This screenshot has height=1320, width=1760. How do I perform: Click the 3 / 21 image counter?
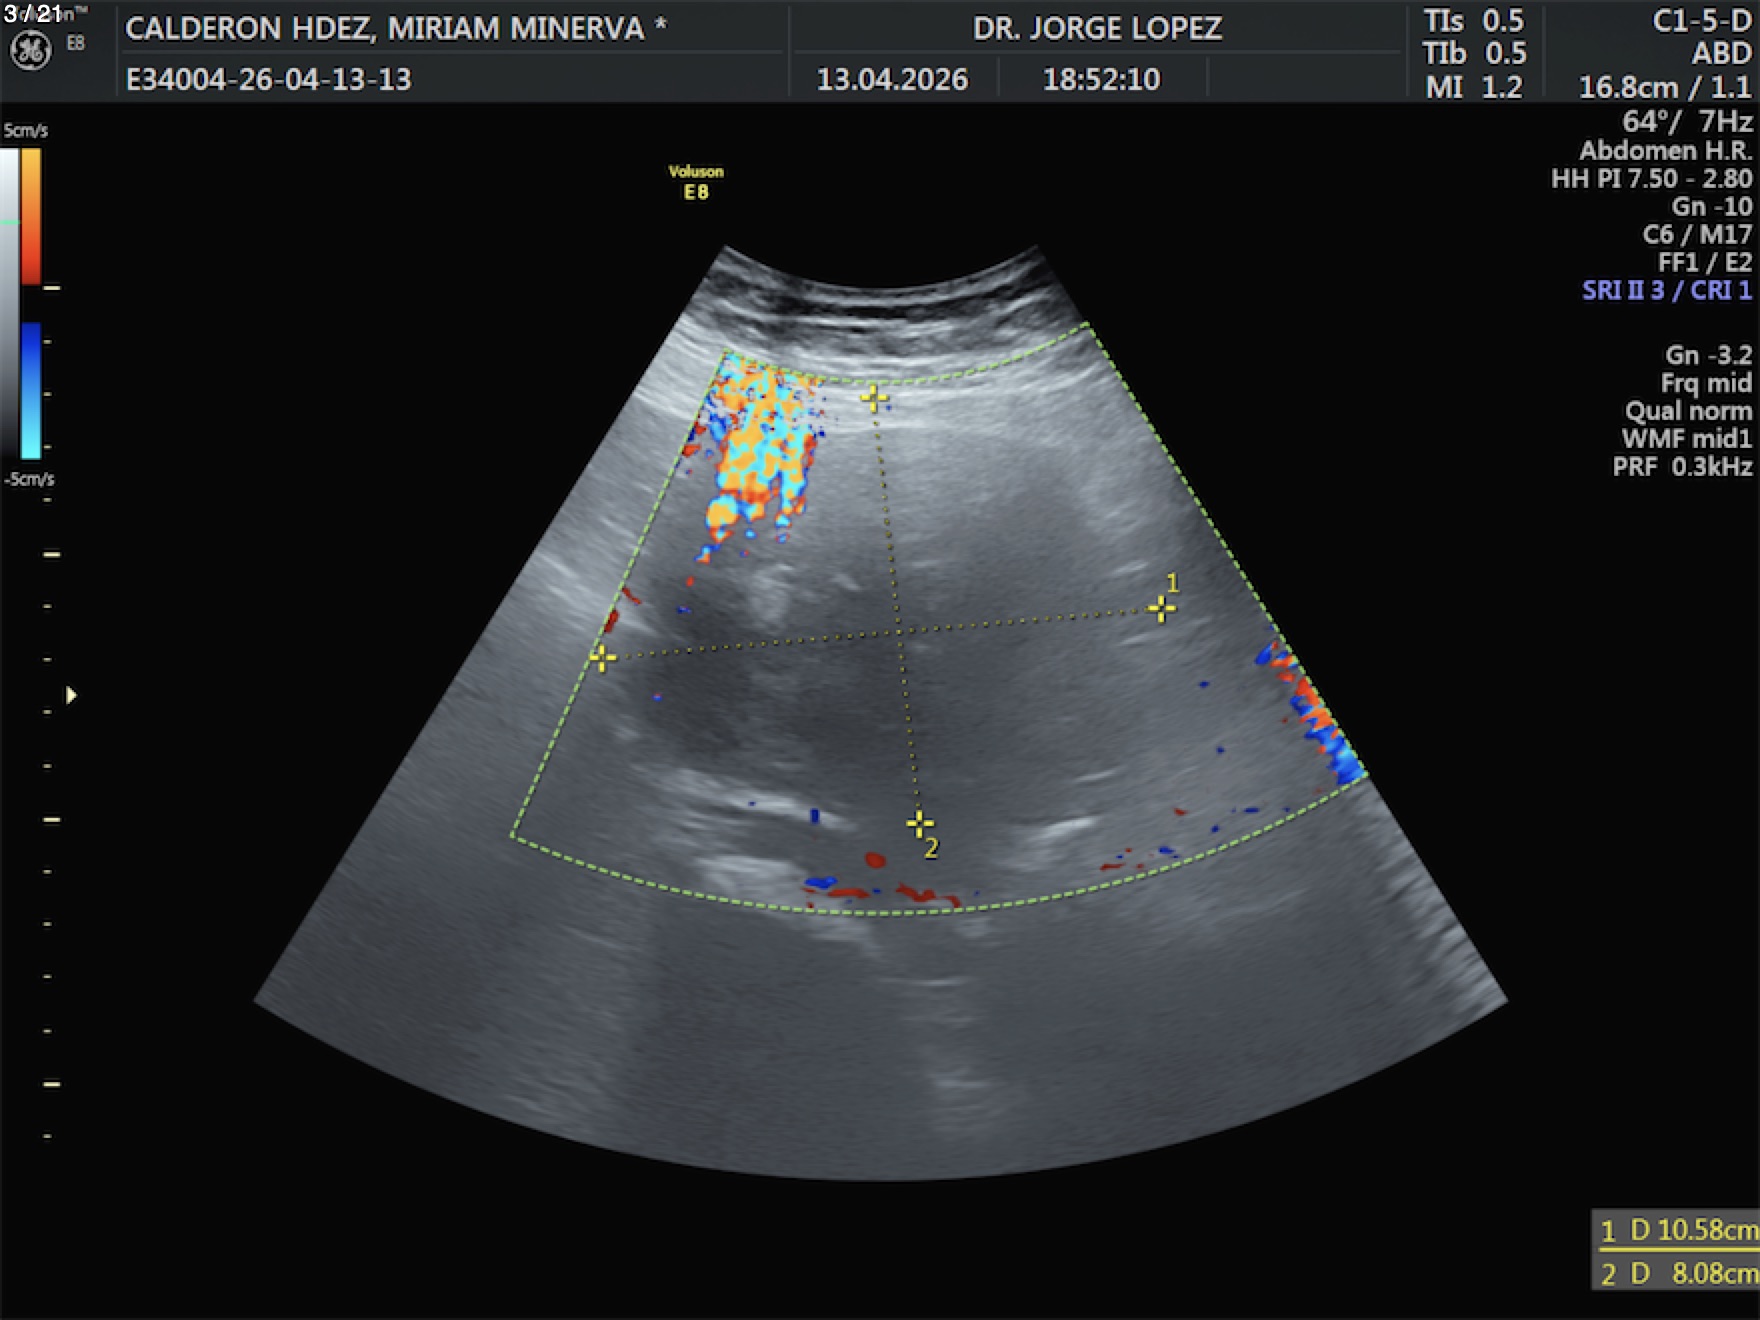(32, 14)
